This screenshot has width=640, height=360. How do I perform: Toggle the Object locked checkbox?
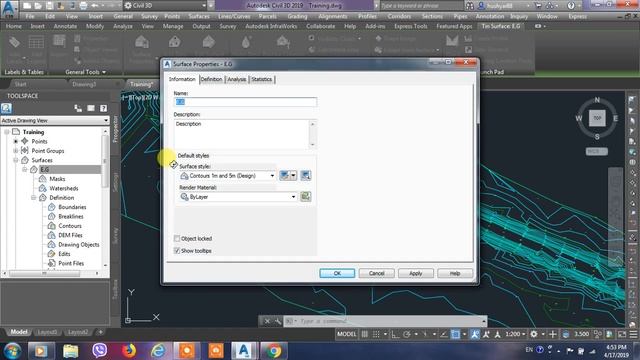(177, 238)
